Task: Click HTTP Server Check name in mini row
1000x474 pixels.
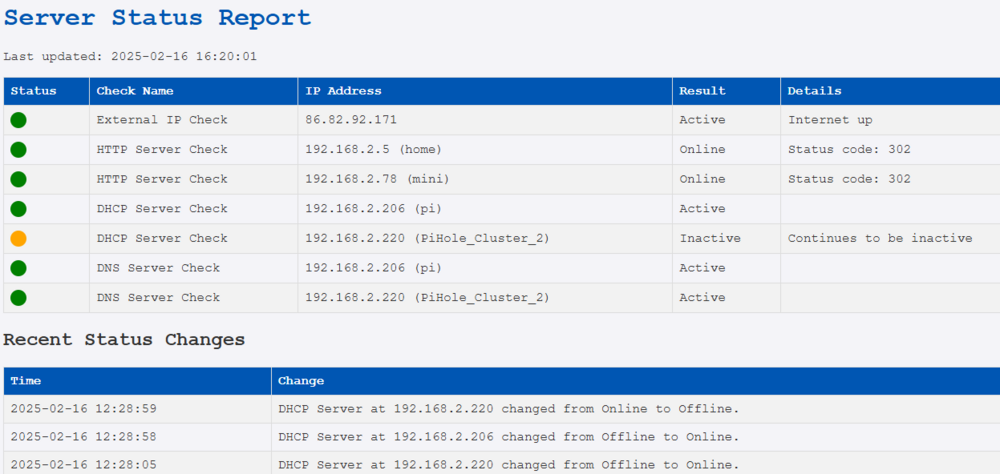Action: [162, 179]
